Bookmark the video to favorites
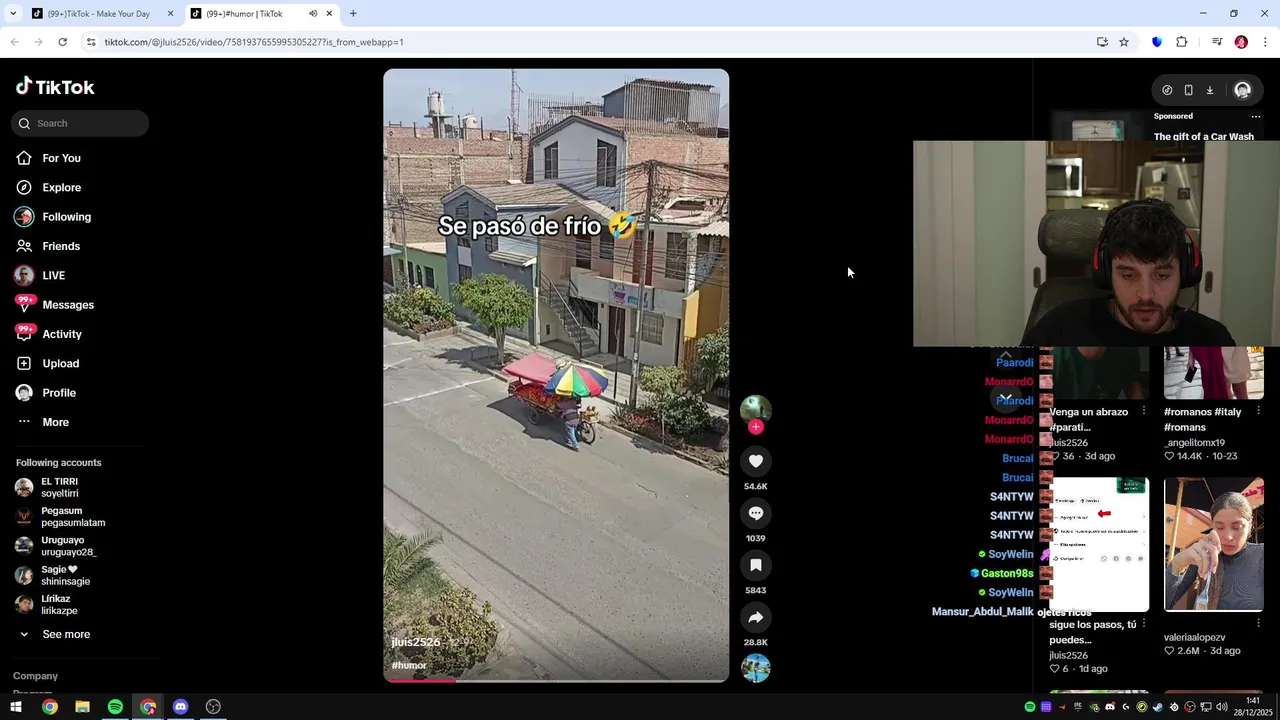This screenshot has height=720, width=1280. (x=756, y=565)
